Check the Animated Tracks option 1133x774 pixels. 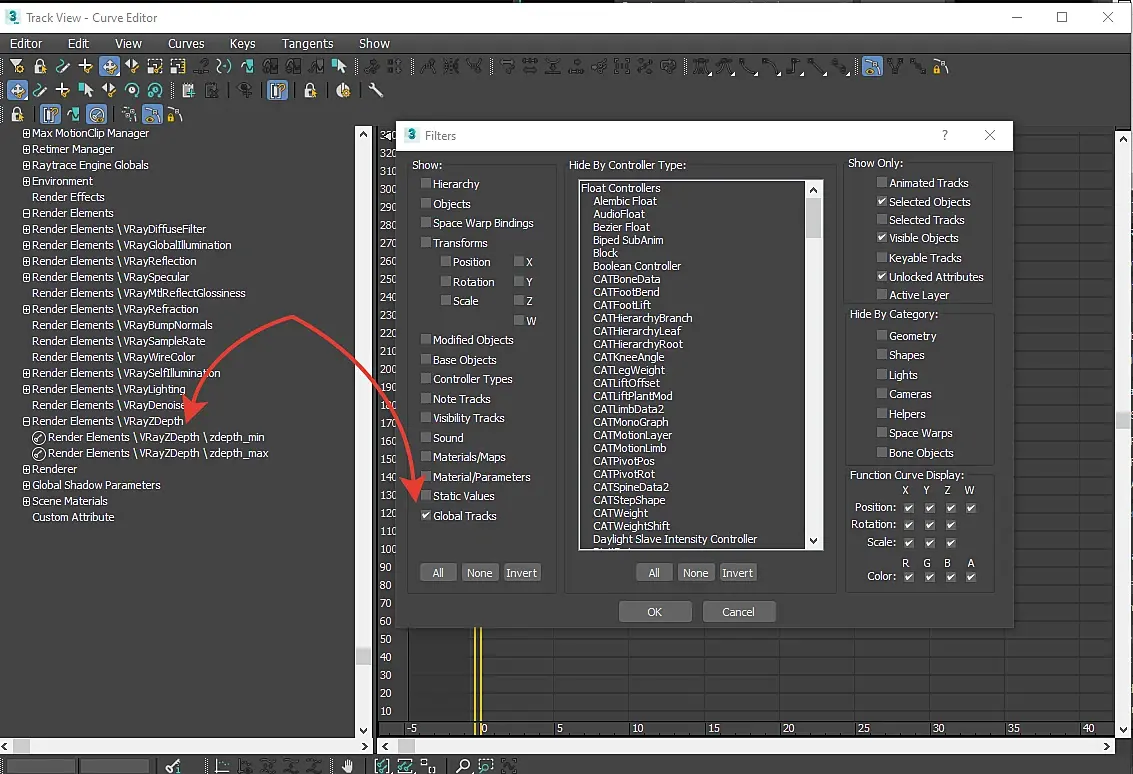tap(882, 183)
